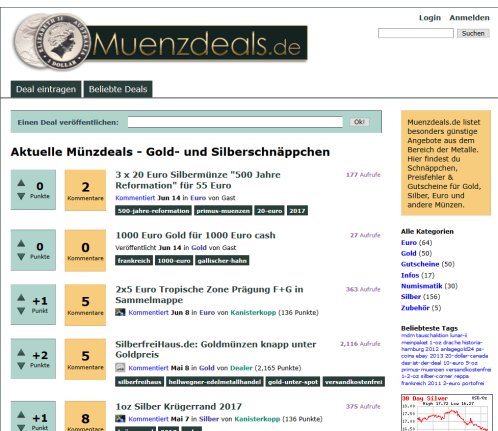Upvote the SilberfreiHaus.de Goldmünzen deal

click(21, 352)
